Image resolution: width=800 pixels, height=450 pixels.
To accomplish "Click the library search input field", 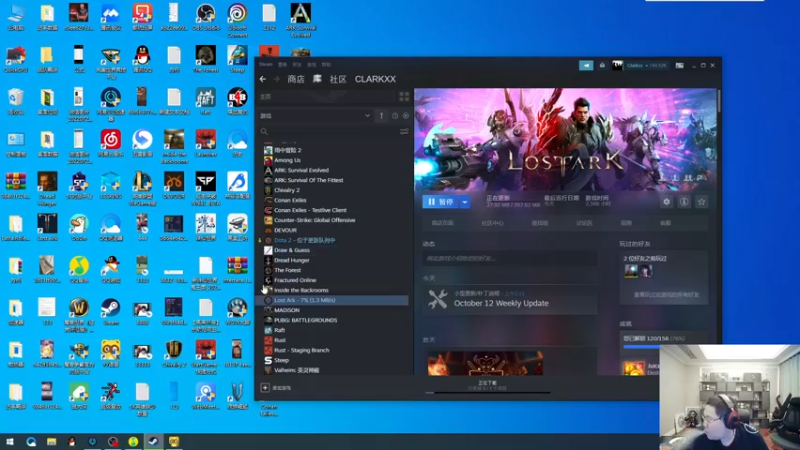I will [334, 132].
